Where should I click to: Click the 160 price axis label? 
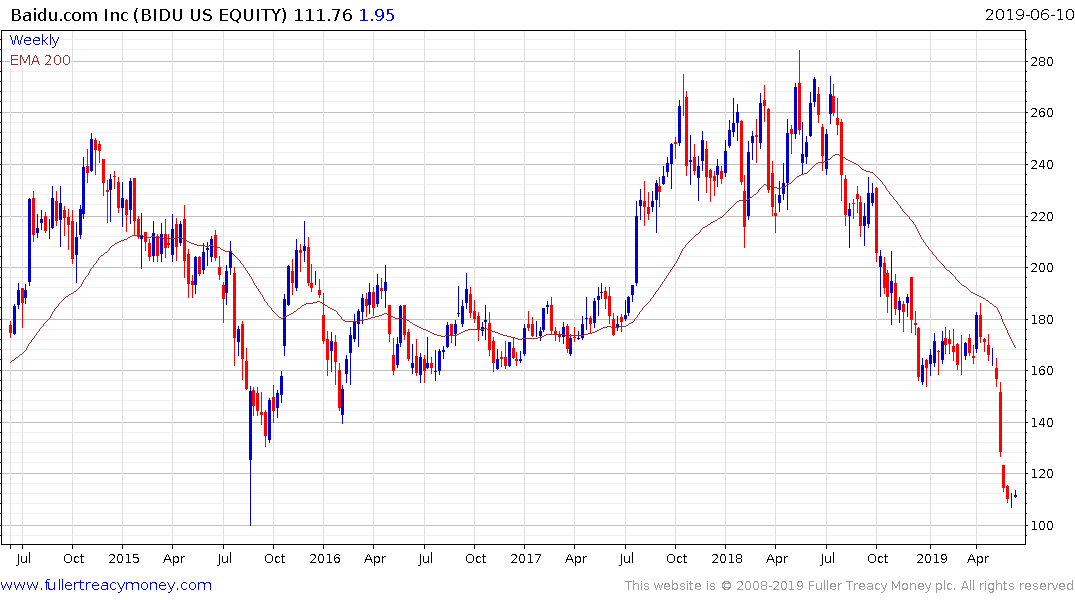click(x=1044, y=371)
